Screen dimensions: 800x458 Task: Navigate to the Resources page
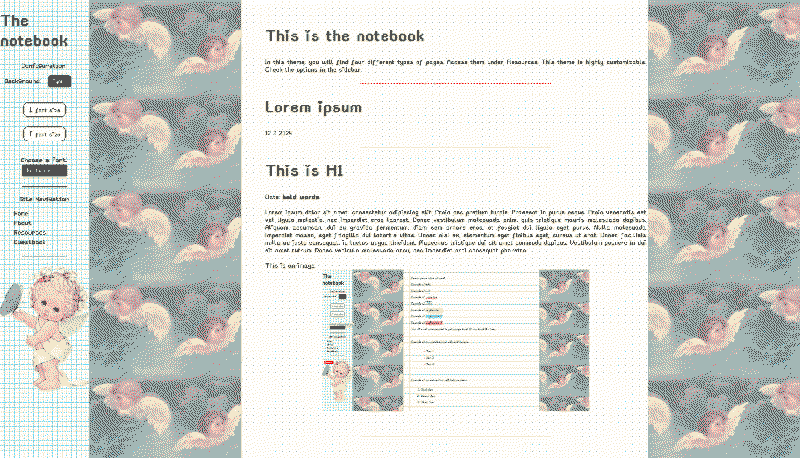pyautogui.click(x=29, y=232)
